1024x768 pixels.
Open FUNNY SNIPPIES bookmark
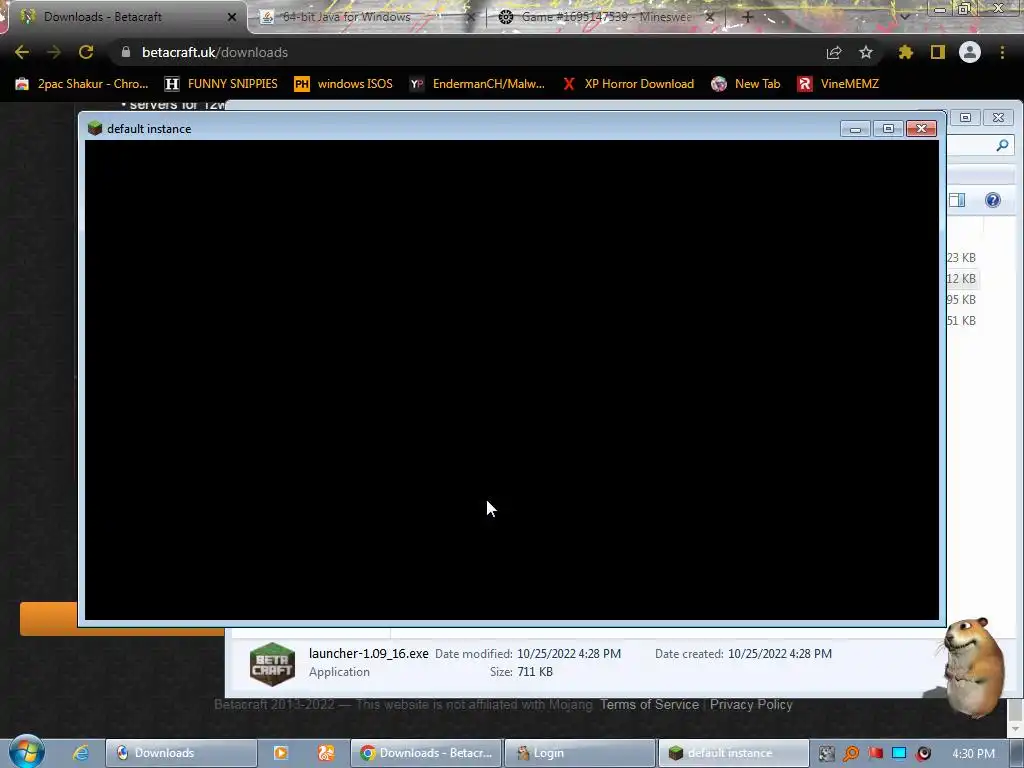pos(221,84)
